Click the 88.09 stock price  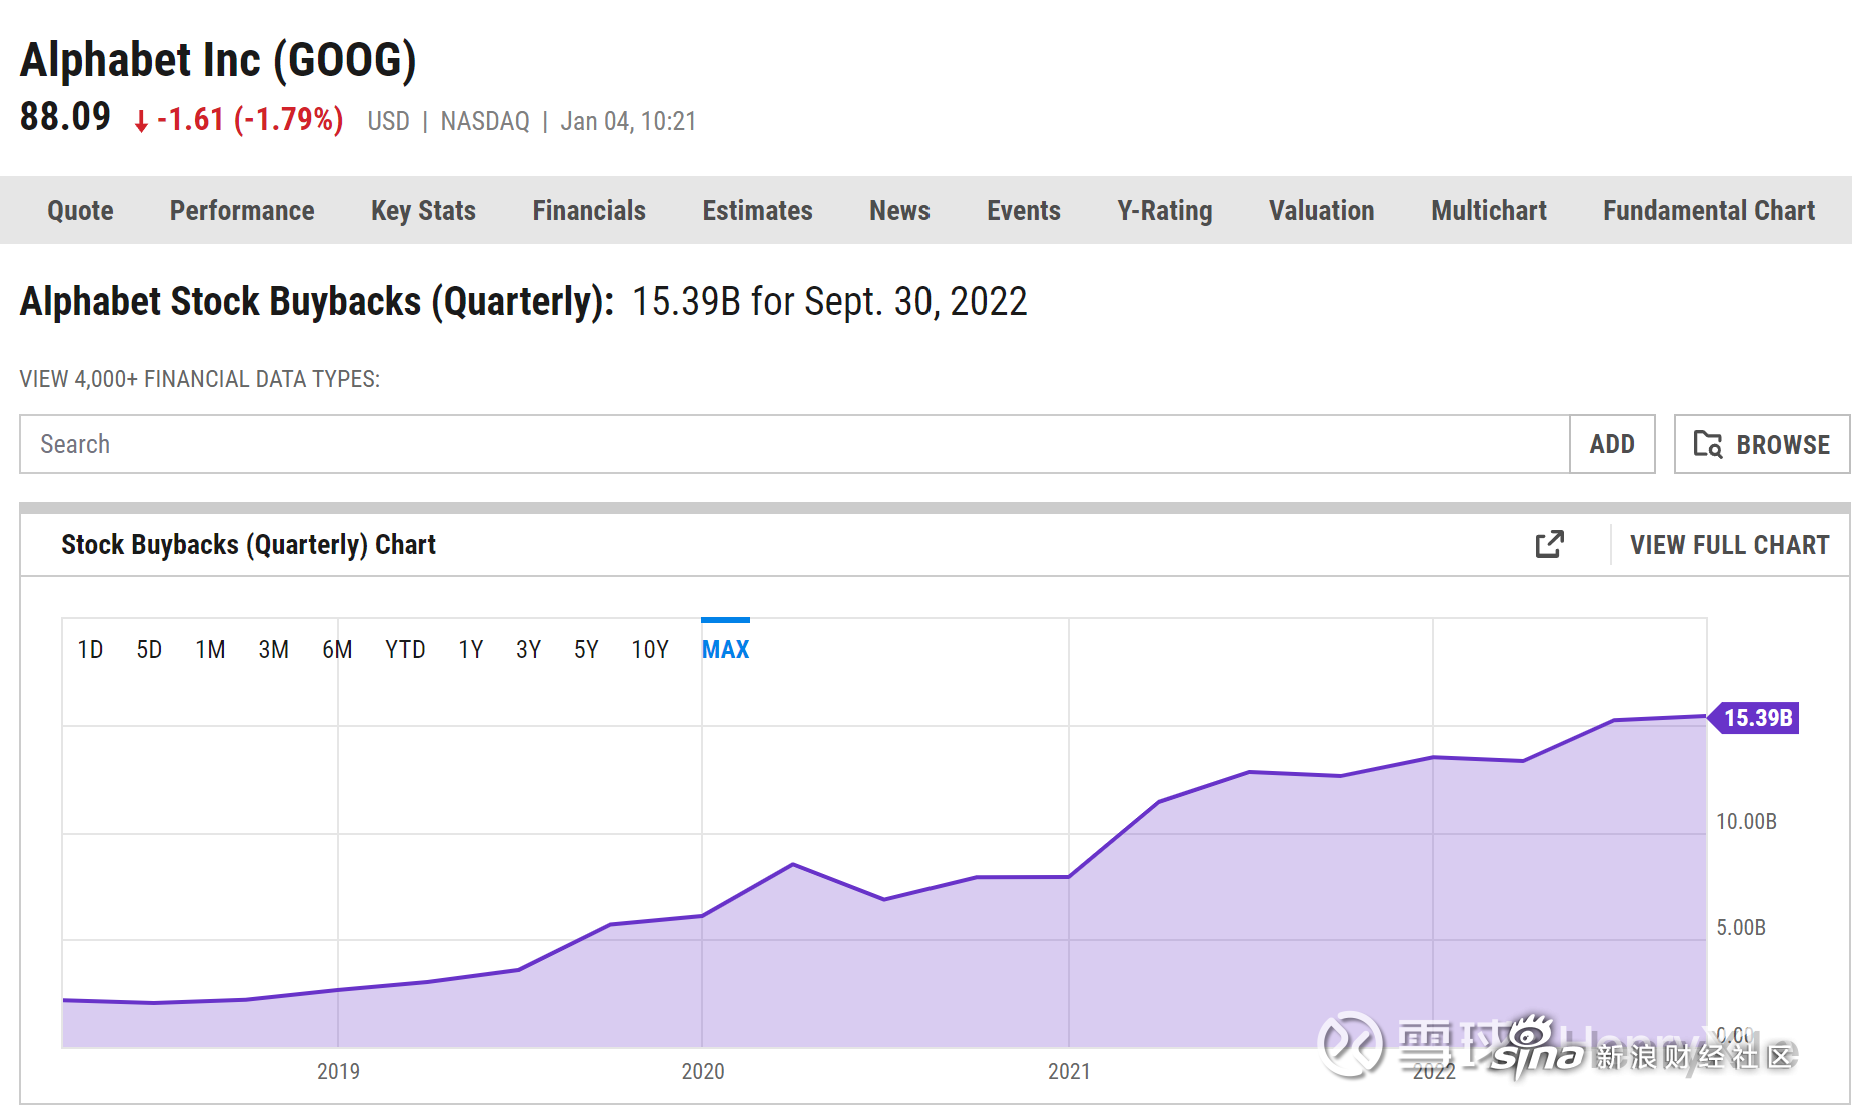[x=65, y=117]
